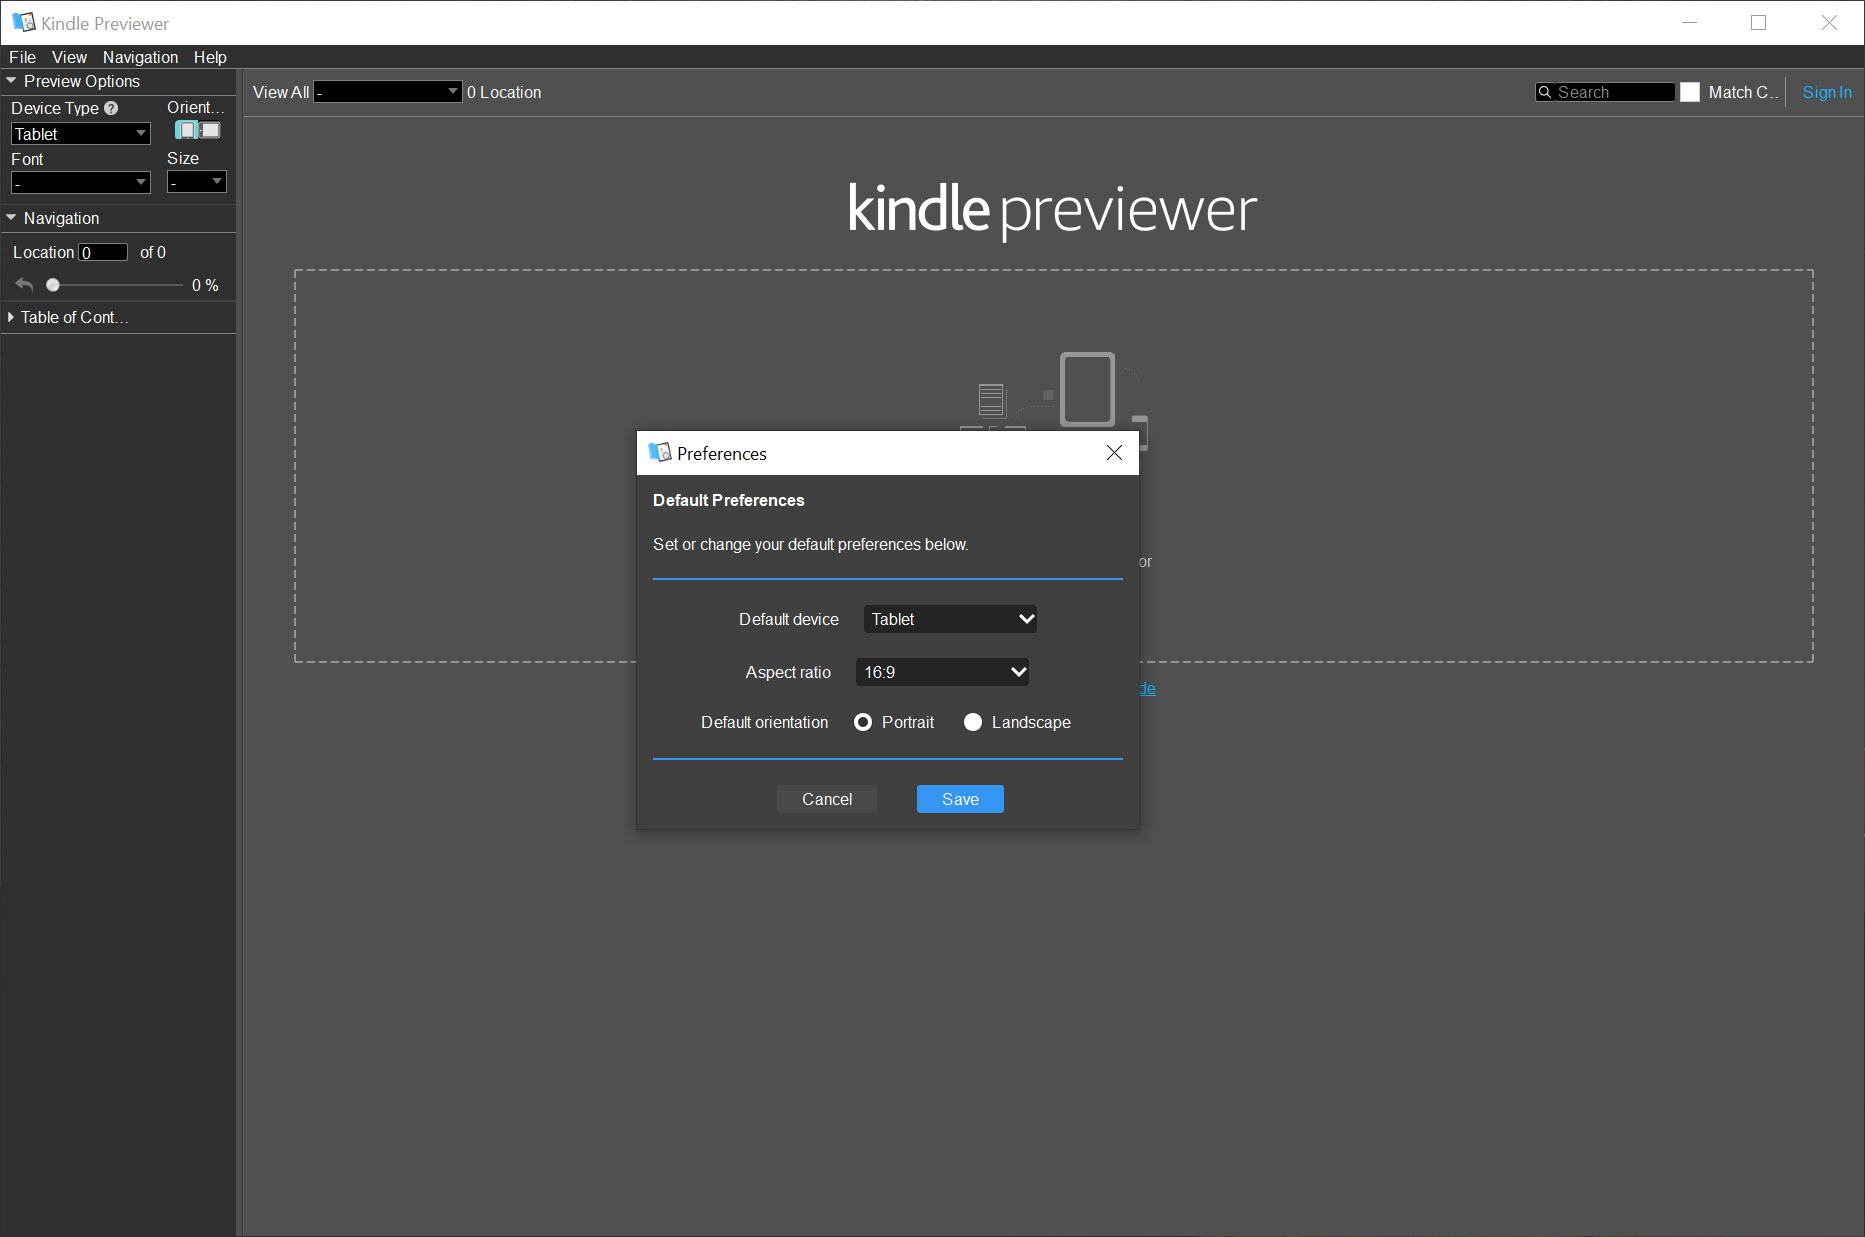This screenshot has width=1865, height=1237.
Task: Collapse the Navigation section
Action: pos(12,218)
